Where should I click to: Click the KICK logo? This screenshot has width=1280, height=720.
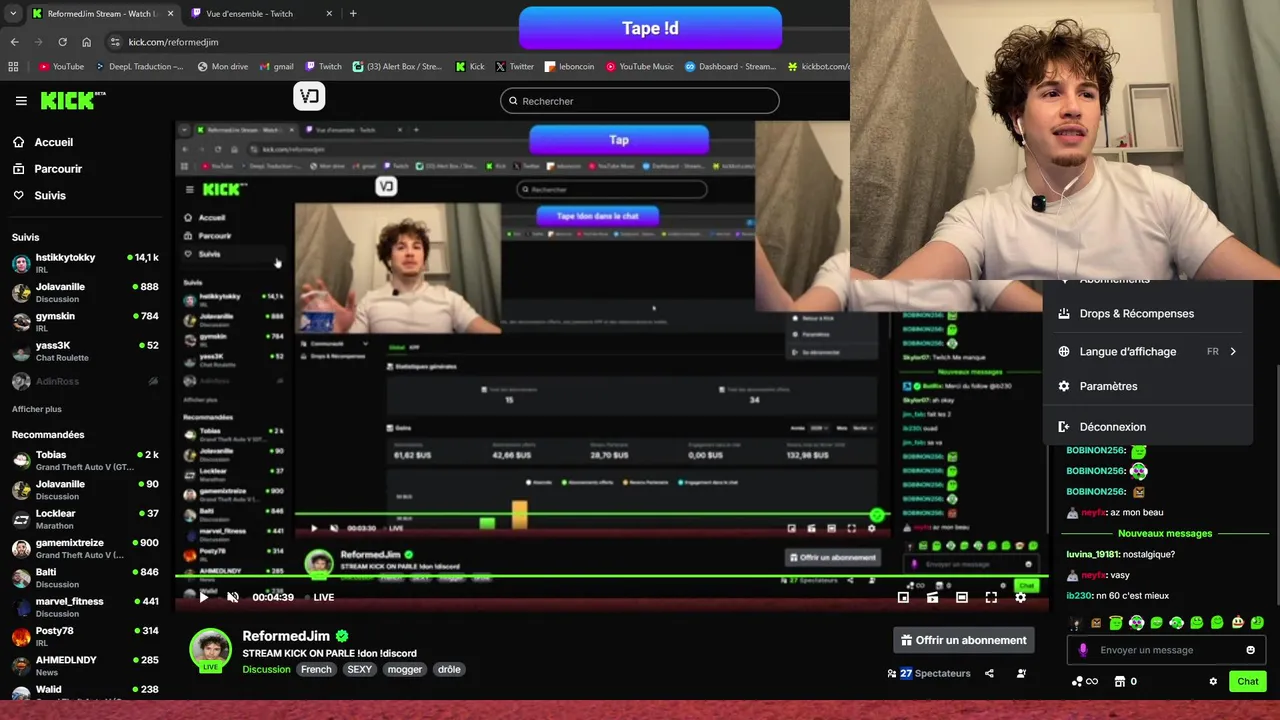pos(71,100)
